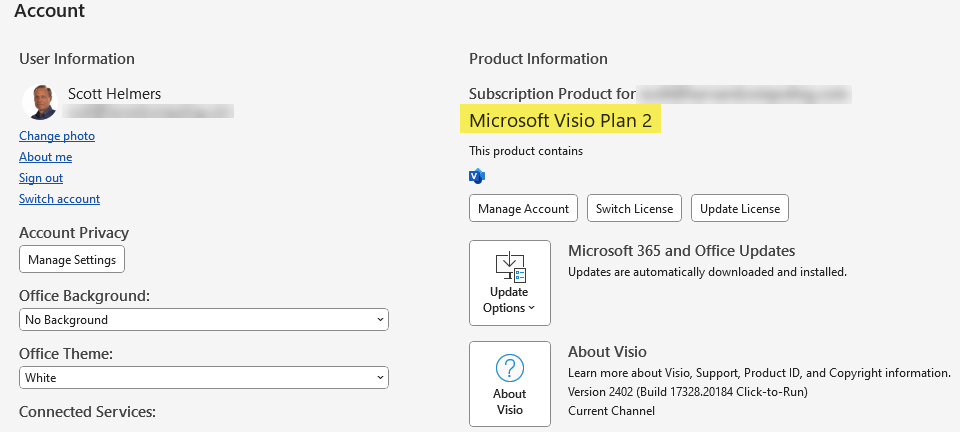
Task: Click the About Visio question mark icon
Action: 510,369
